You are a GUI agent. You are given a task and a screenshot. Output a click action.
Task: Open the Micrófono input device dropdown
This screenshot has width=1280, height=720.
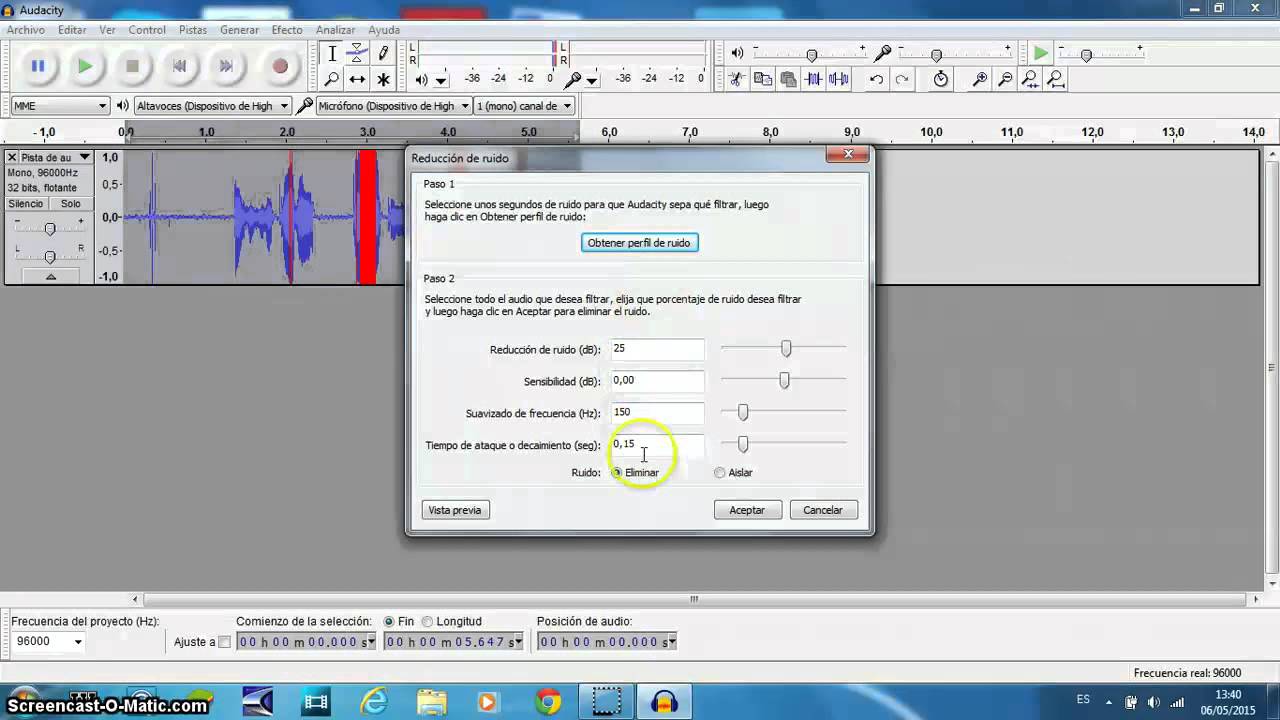point(464,106)
